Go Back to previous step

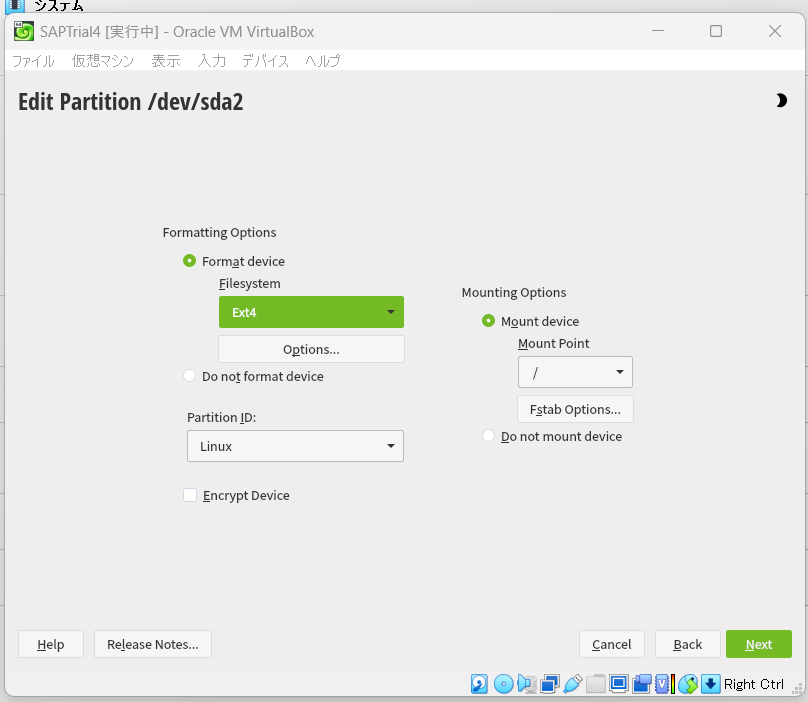point(687,644)
